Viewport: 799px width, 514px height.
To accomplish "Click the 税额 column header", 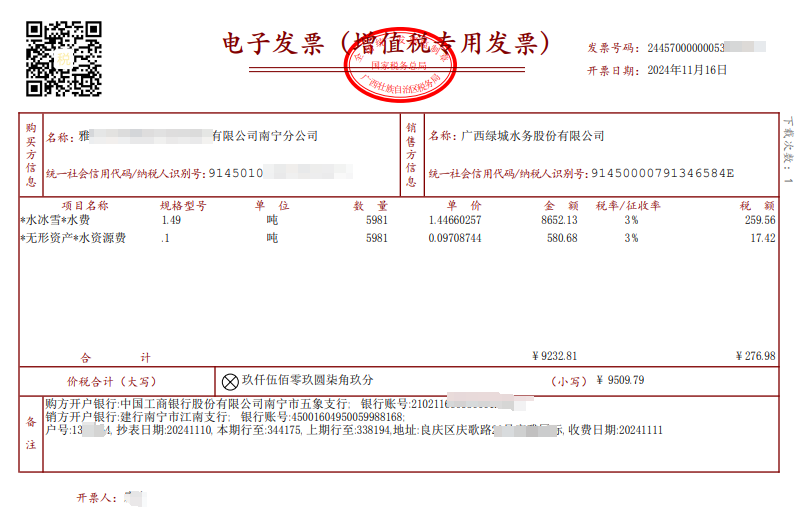I will [x=757, y=206].
